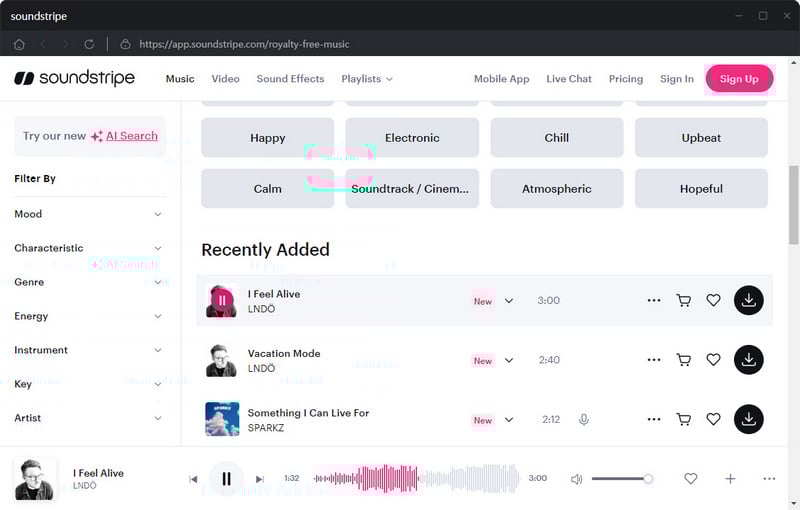Image resolution: width=800 pixels, height=510 pixels.
Task: Navigate forward in browser
Action: point(66,44)
